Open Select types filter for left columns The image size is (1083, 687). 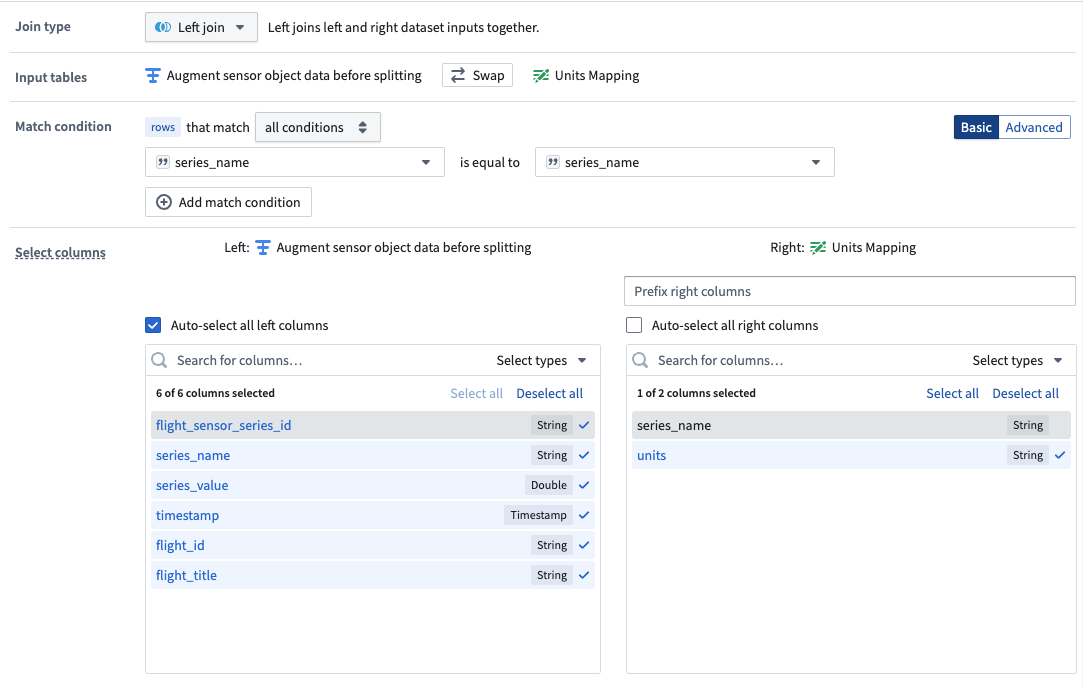(x=542, y=360)
